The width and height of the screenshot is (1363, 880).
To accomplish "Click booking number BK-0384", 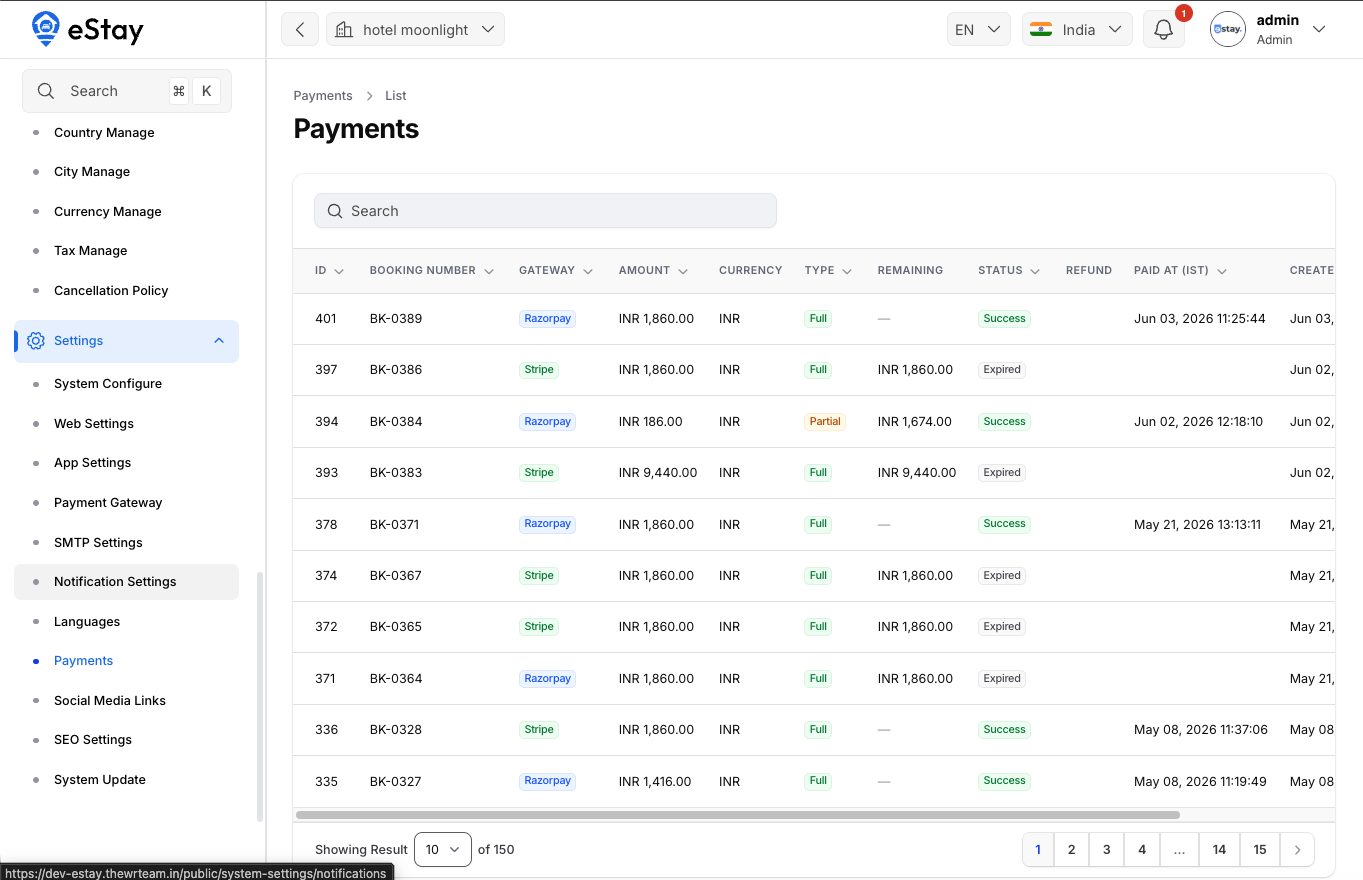I will click(396, 422).
